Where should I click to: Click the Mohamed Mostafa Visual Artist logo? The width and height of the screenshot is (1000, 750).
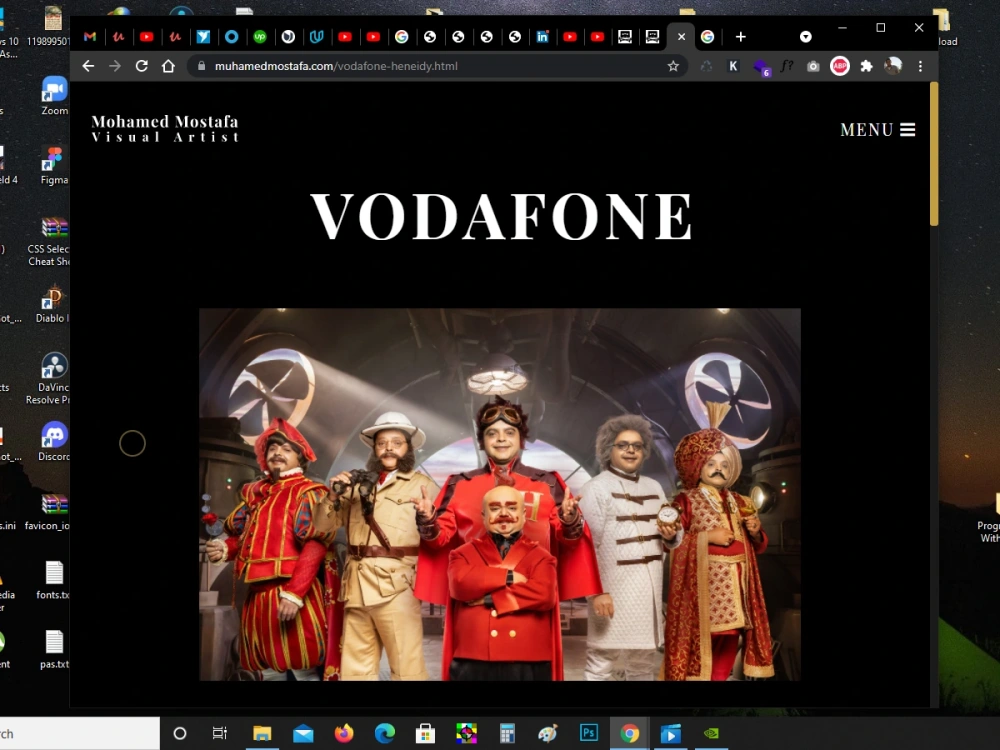pos(165,128)
